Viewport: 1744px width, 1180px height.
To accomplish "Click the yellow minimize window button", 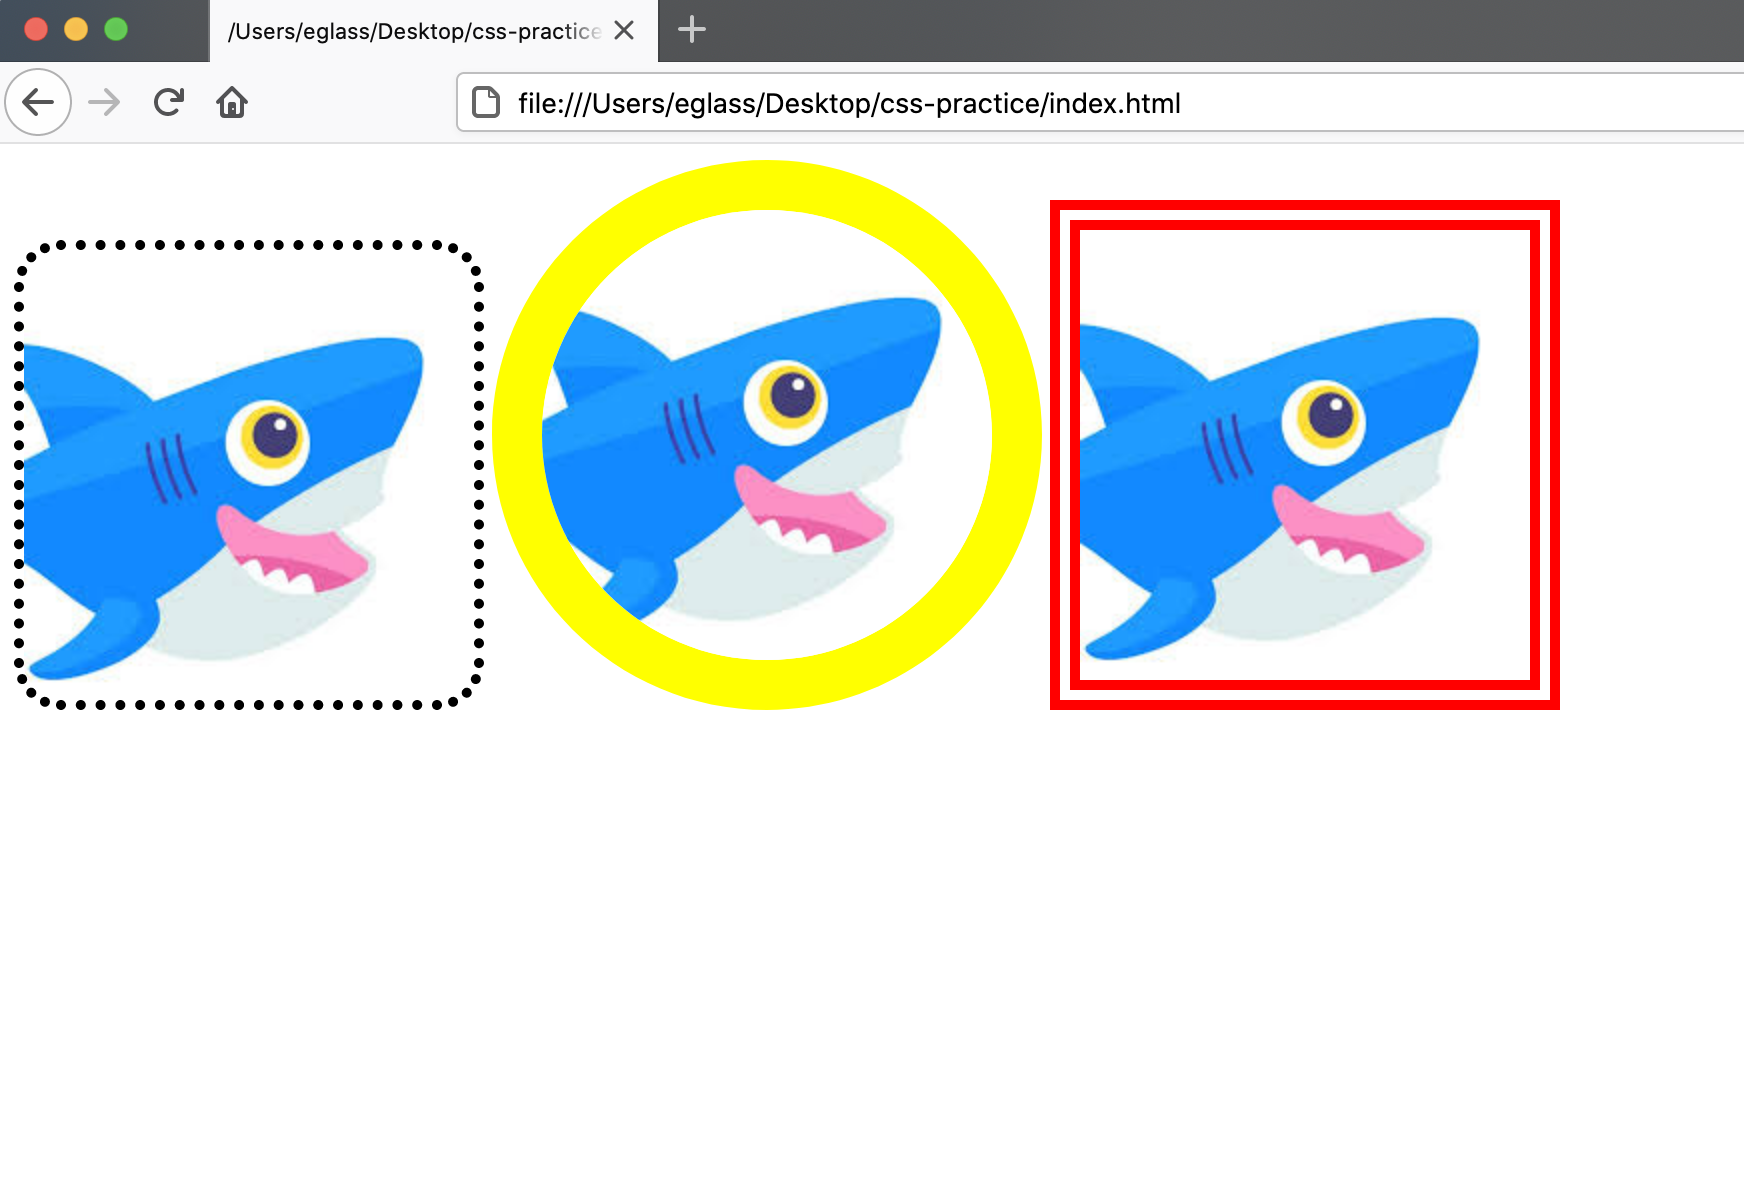I will point(76,29).
